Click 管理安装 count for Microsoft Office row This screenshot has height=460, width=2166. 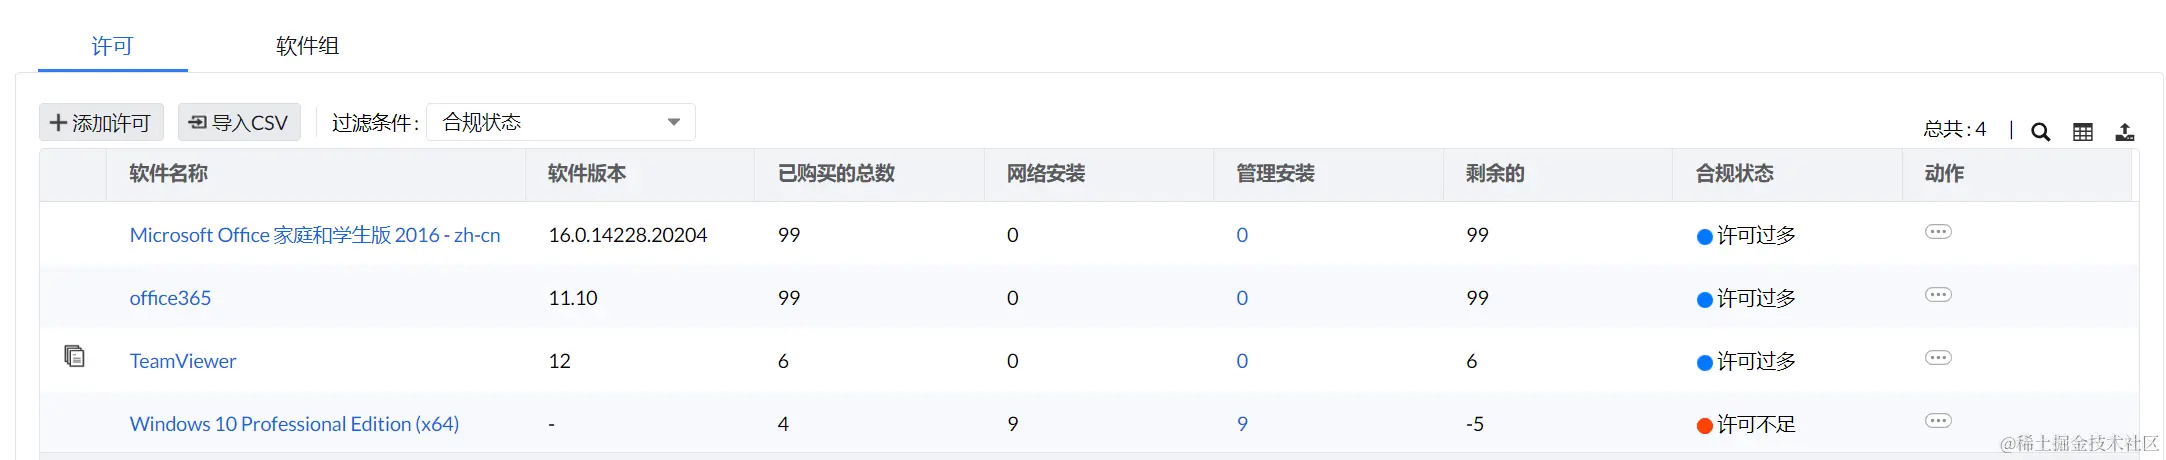(x=1242, y=235)
